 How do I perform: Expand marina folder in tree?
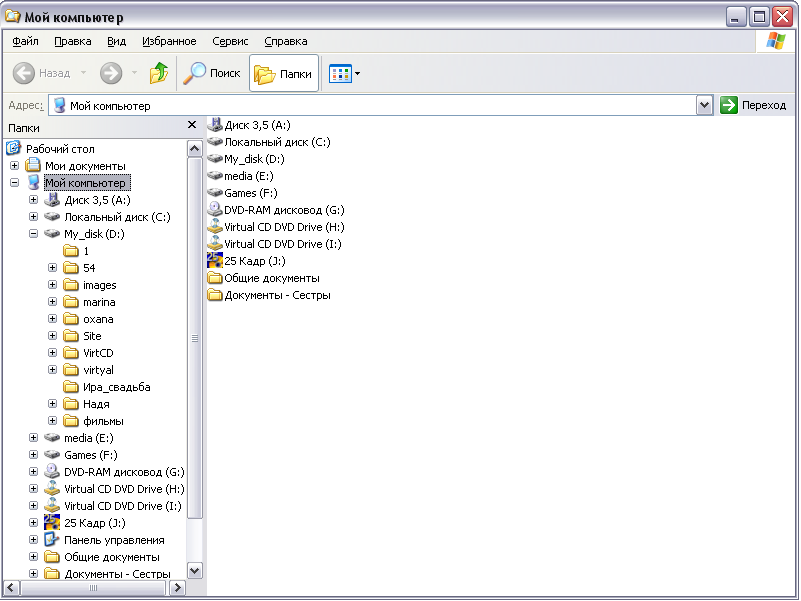pos(53,302)
